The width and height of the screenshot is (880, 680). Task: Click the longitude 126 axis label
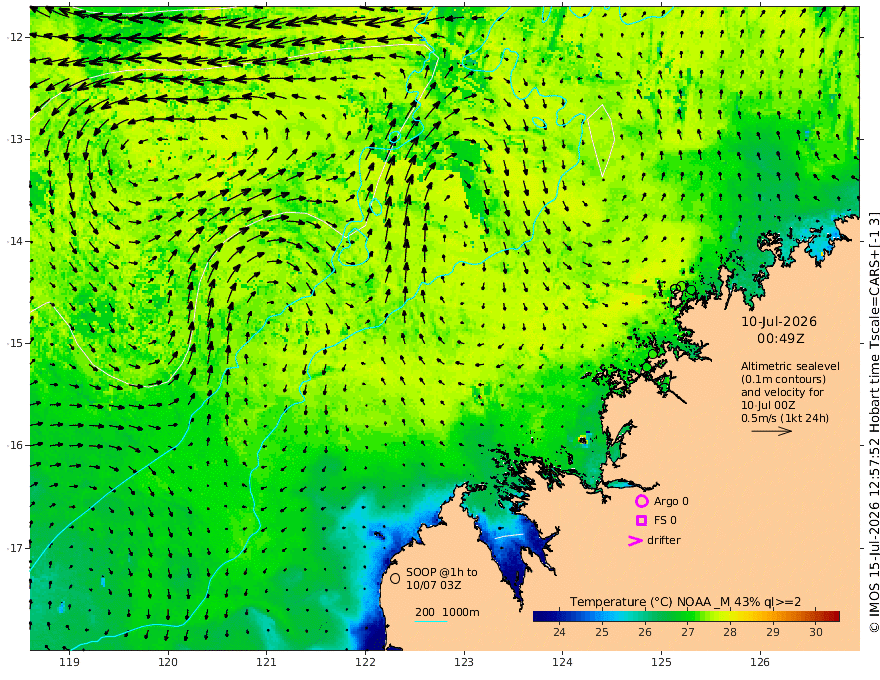tap(760, 662)
